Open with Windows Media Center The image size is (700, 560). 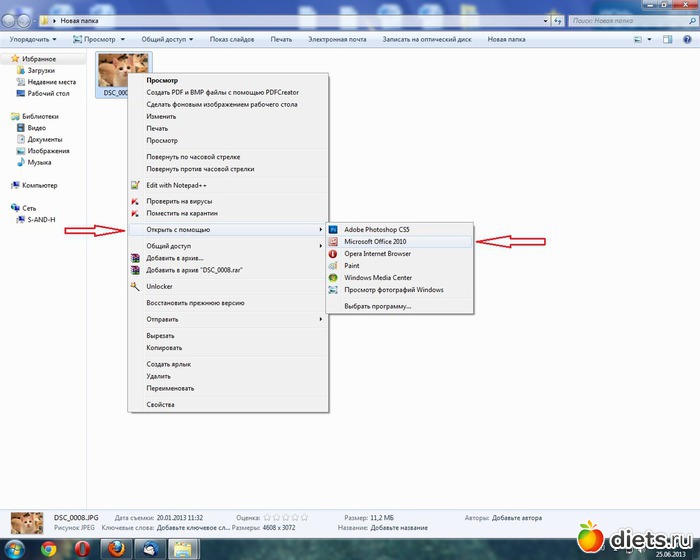[377, 277]
